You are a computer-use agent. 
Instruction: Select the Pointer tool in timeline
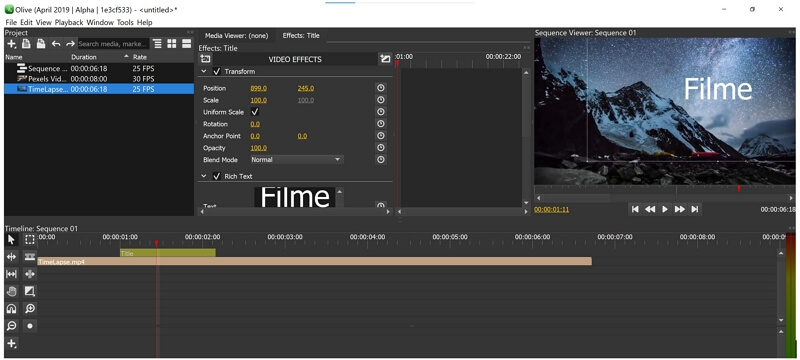click(11, 240)
